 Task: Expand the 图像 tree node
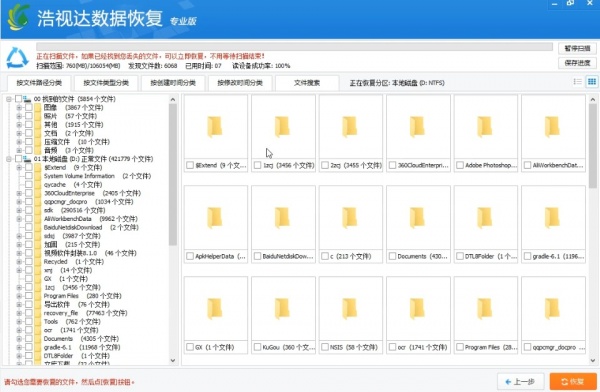pos(19,108)
